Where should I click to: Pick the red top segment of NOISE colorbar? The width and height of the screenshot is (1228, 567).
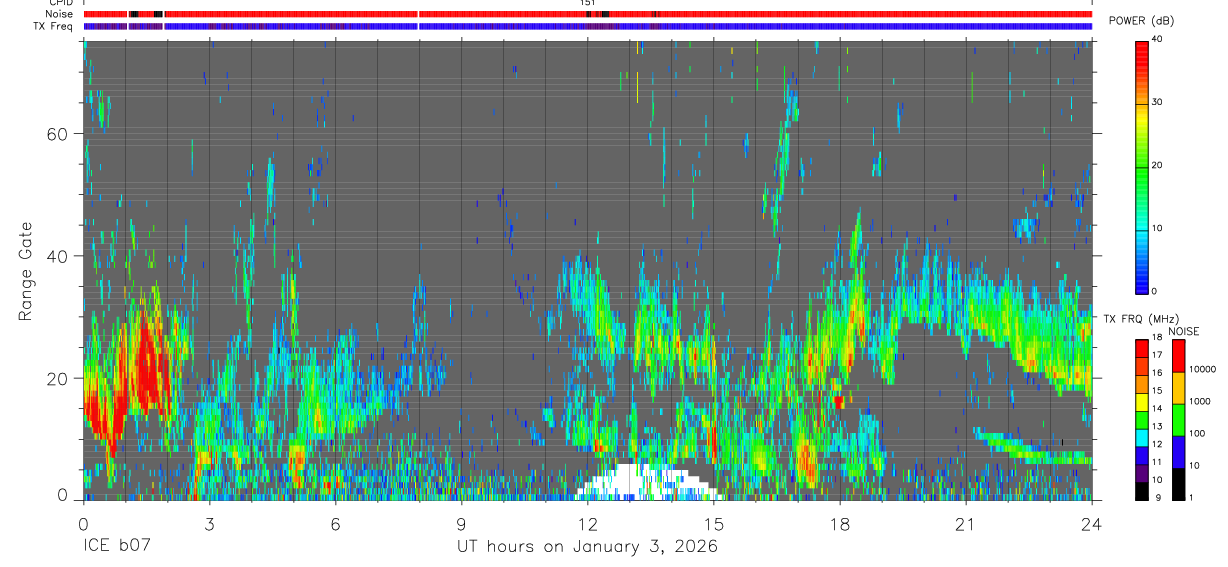[1178, 355]
